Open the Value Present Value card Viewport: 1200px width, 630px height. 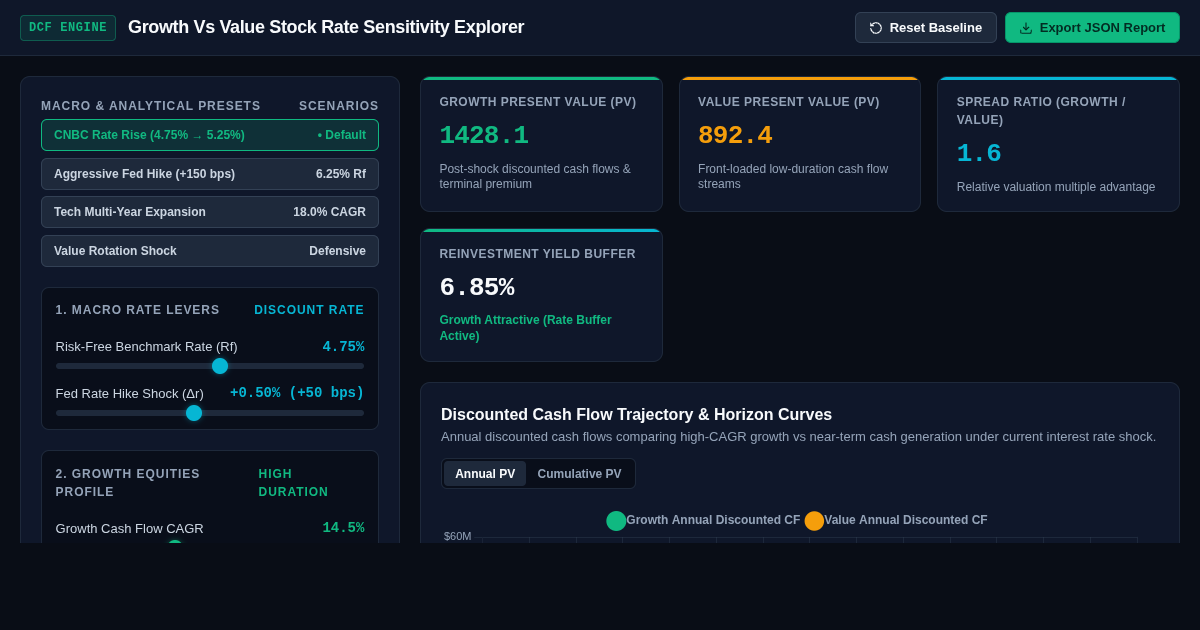(800, 144)
